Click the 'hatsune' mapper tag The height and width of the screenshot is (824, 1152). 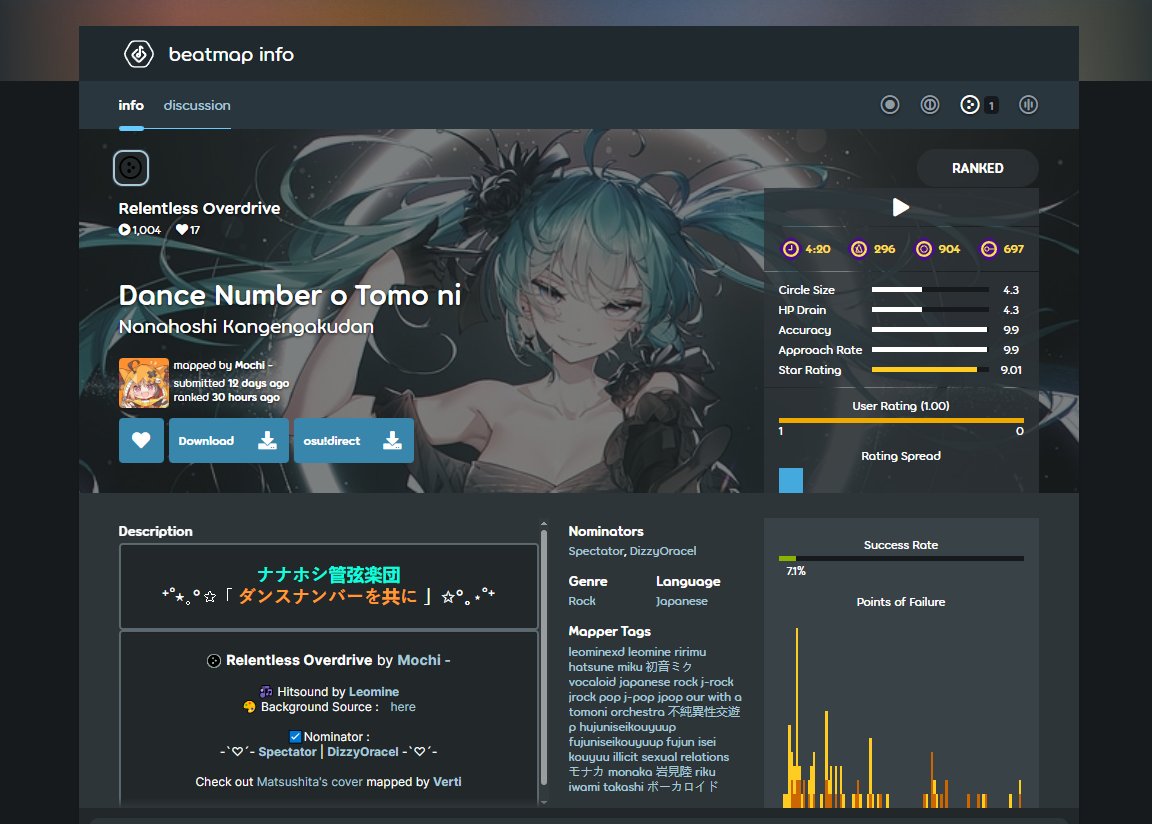tap(591, 667)
